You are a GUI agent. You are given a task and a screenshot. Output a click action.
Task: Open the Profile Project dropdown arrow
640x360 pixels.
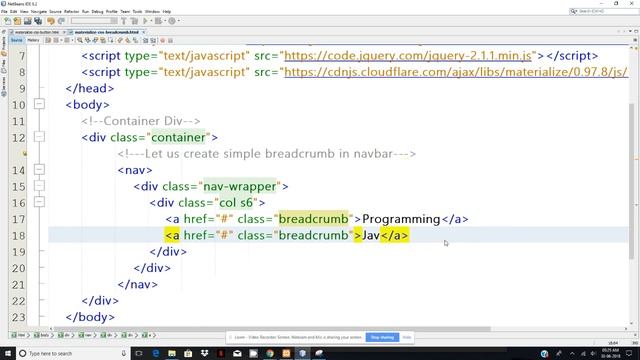pos(178,21)
